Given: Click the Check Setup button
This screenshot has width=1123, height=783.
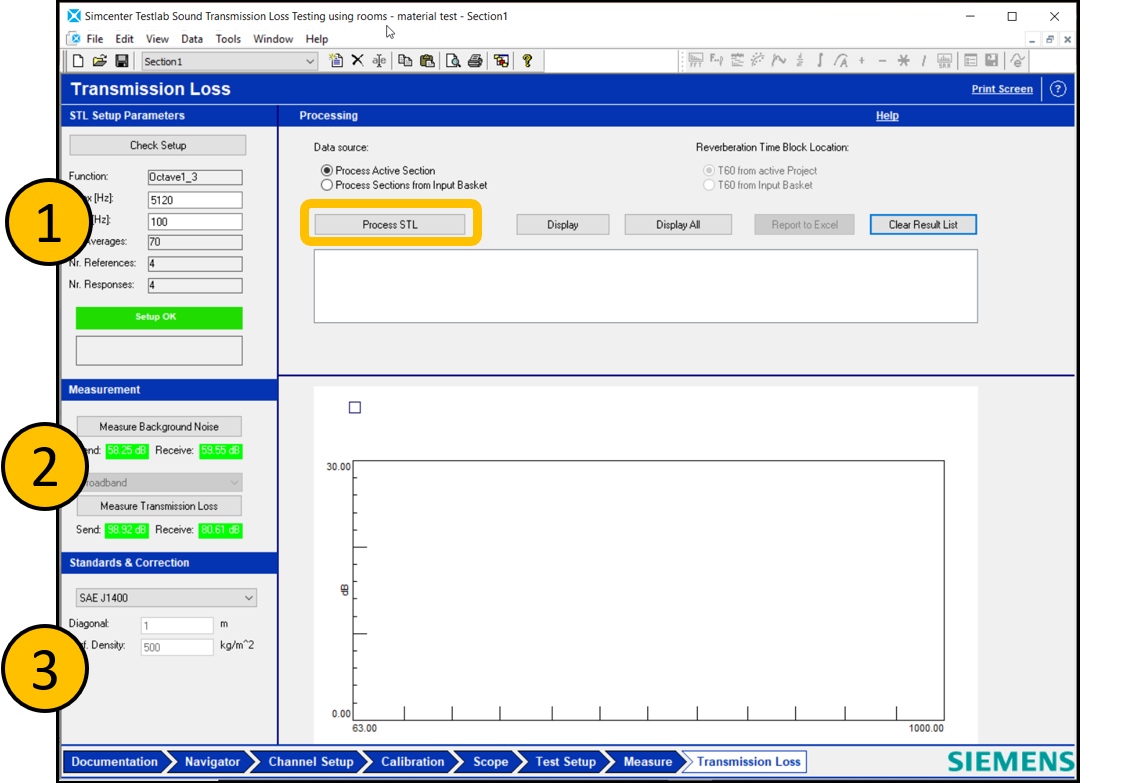Looking at the screenshot, I should pyautogui.click(x=158, y=145).
